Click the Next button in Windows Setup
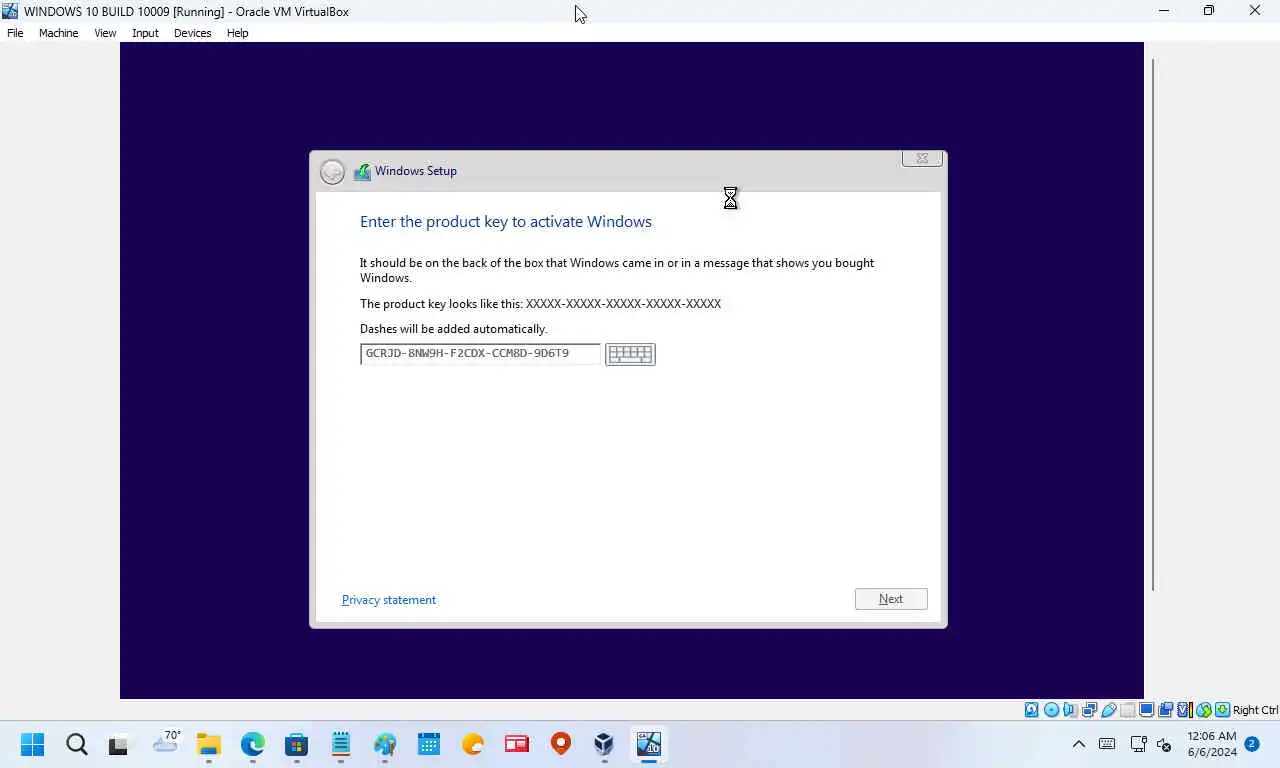1280x768 pixels. (x=891, y=599)
